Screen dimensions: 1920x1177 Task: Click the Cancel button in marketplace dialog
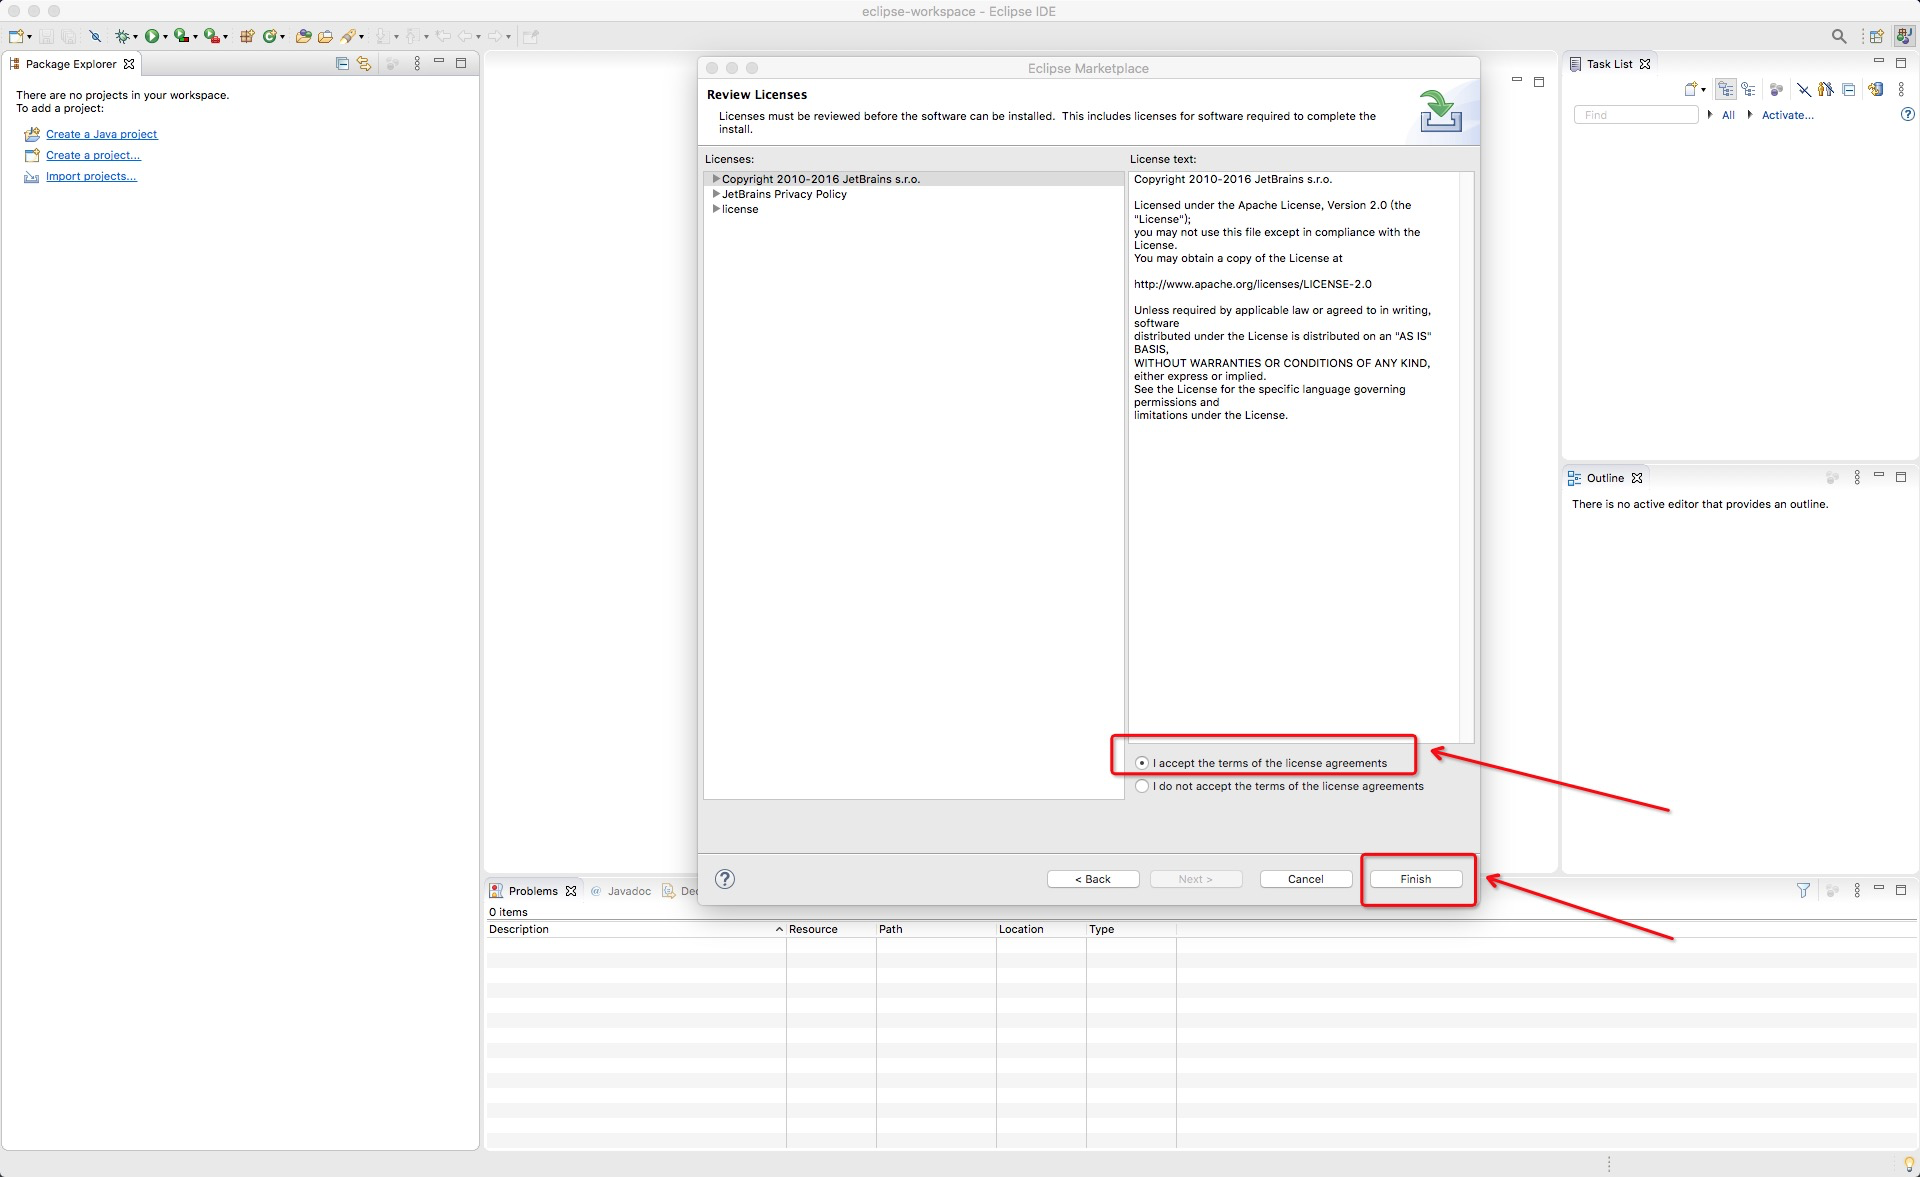(1306, 879)
